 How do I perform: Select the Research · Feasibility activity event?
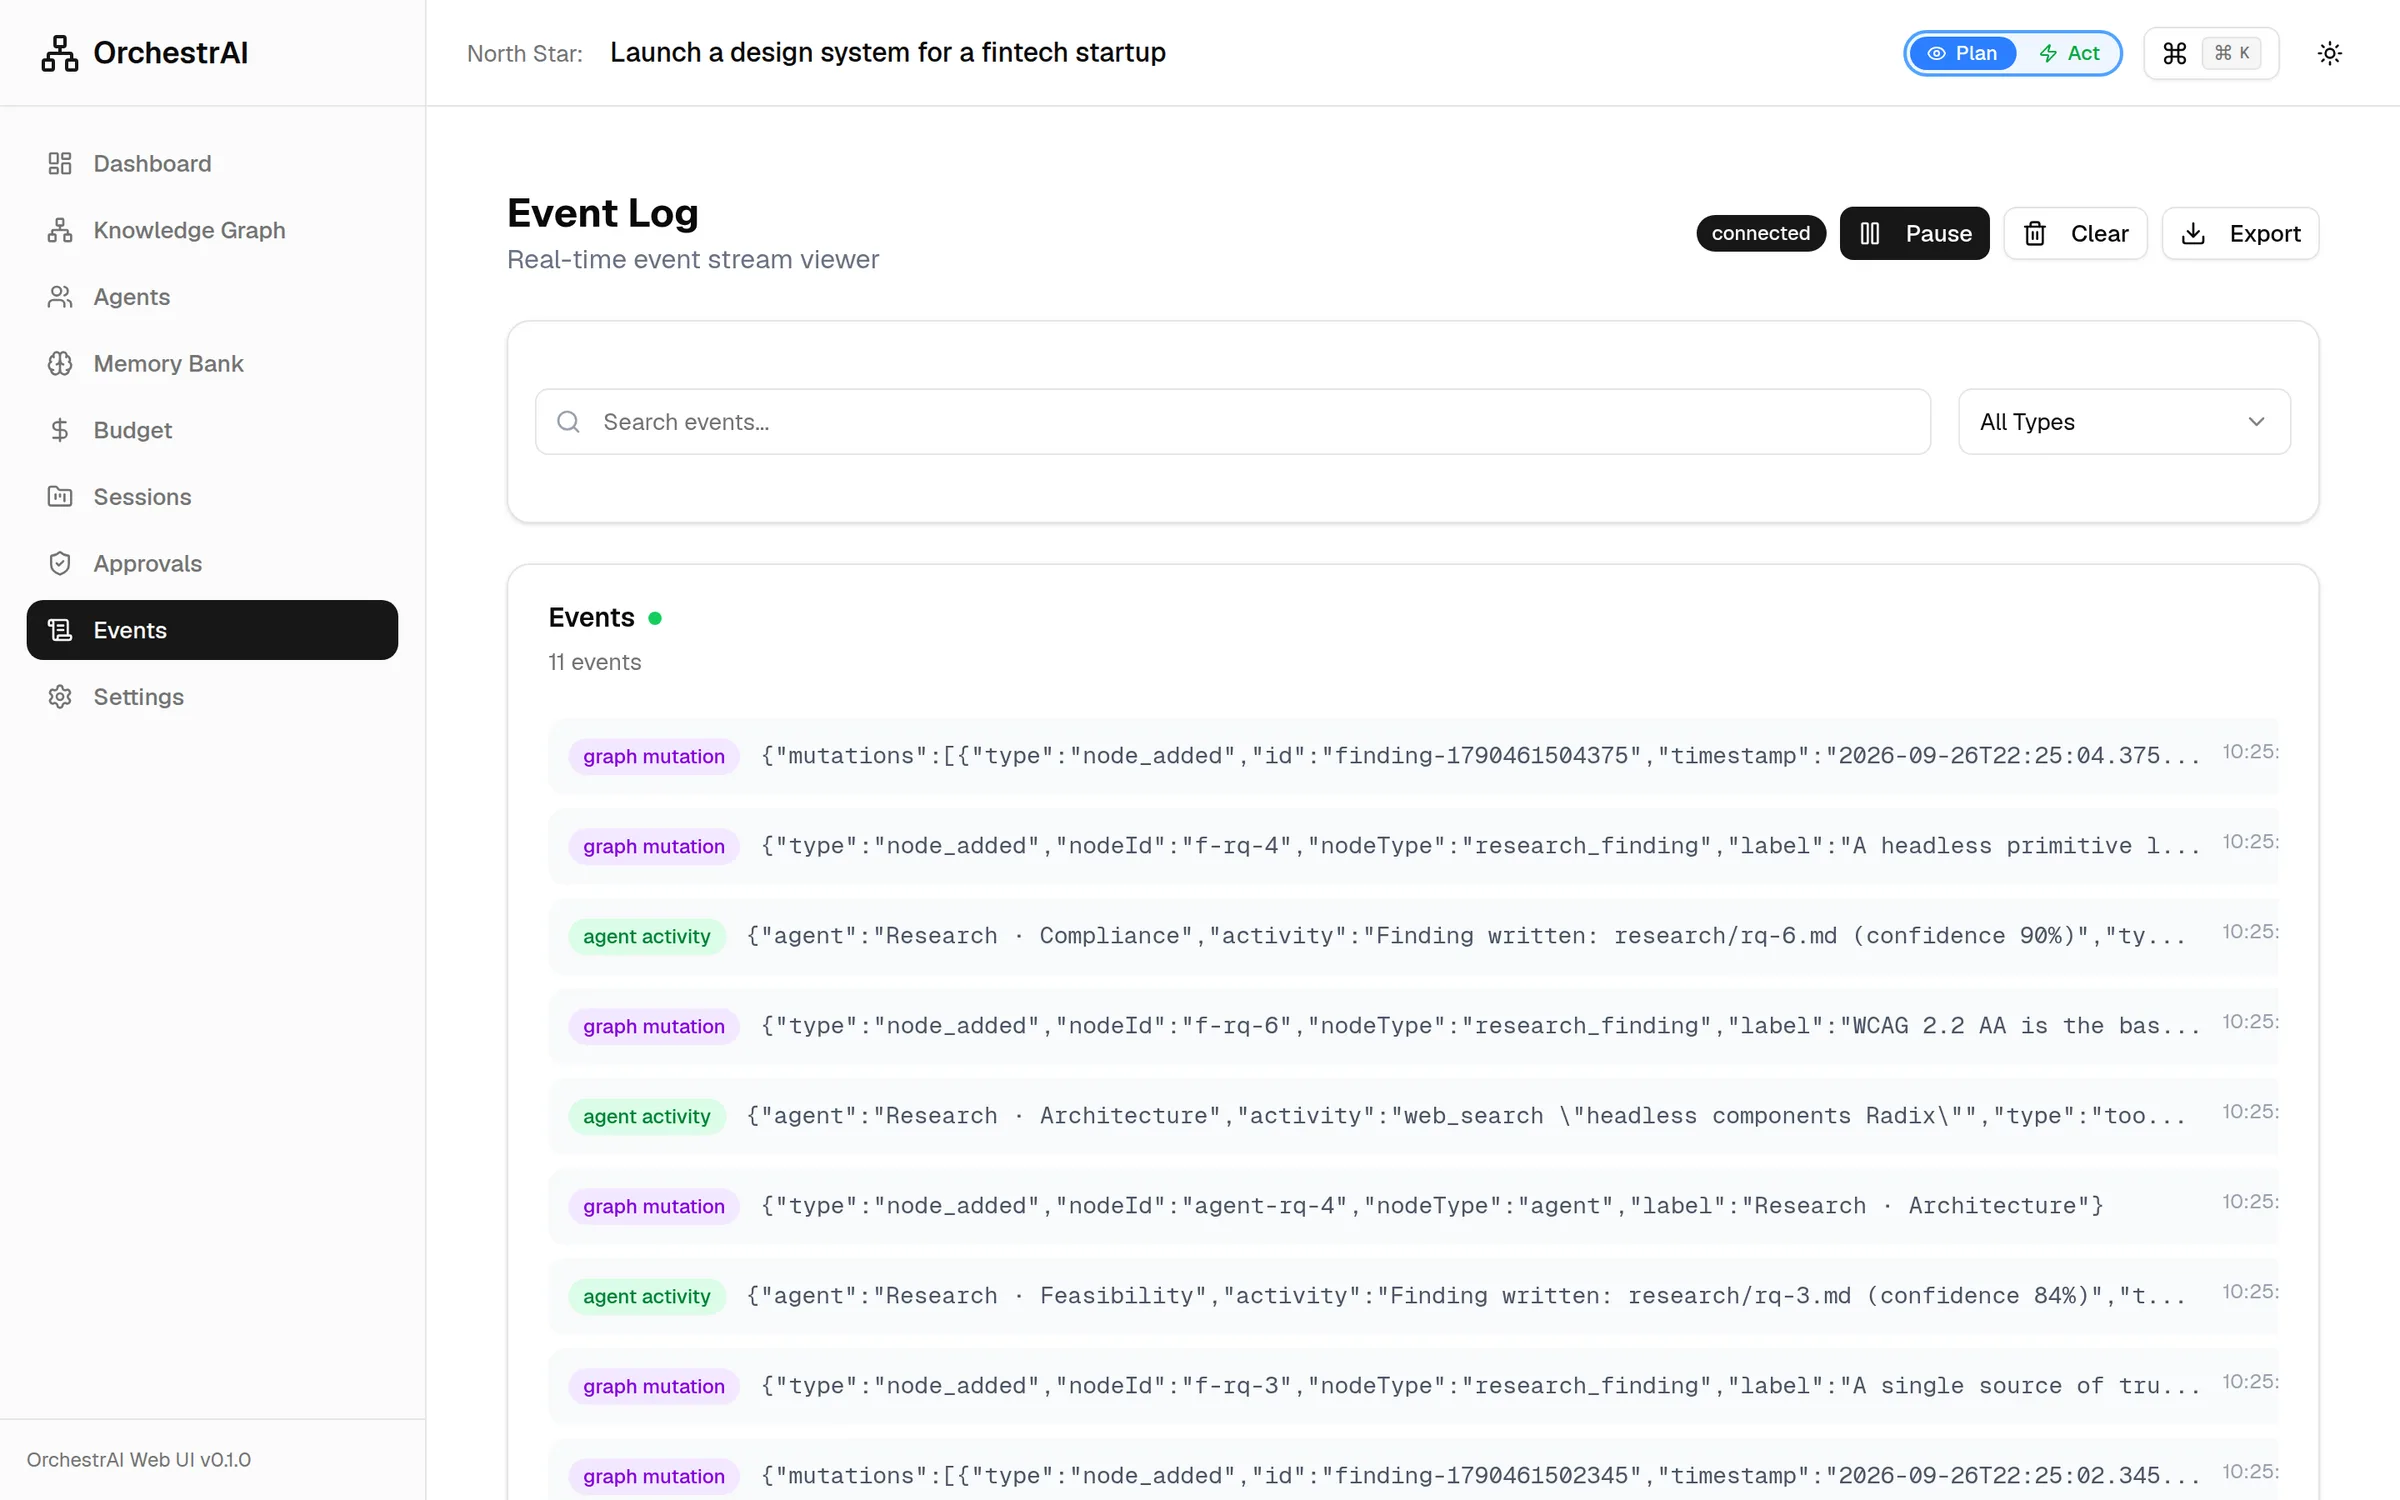coord(1413,1296)
